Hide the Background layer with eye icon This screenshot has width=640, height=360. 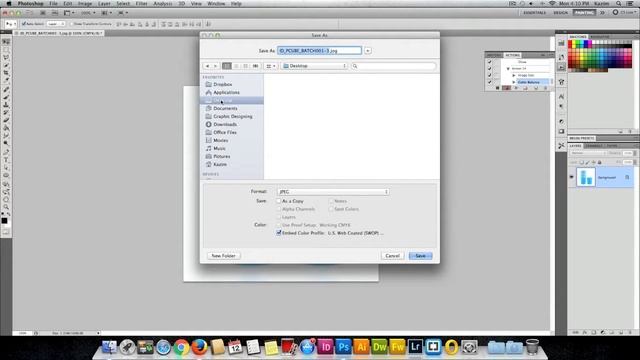tap(571, 177)
